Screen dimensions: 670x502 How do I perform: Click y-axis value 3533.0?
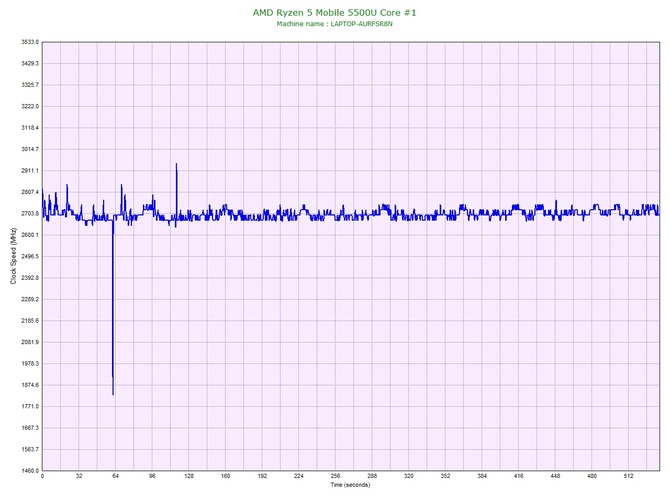pos(30,42)
